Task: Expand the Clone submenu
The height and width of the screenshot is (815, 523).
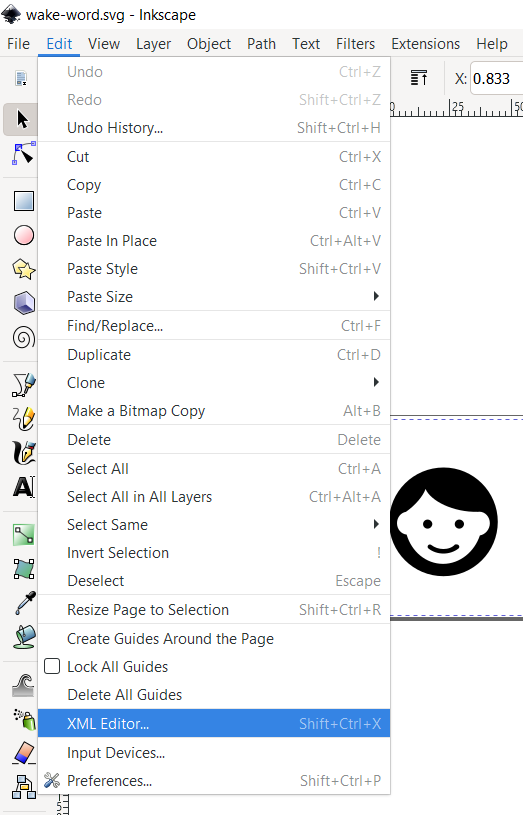Action: click(x=214, y=383)
